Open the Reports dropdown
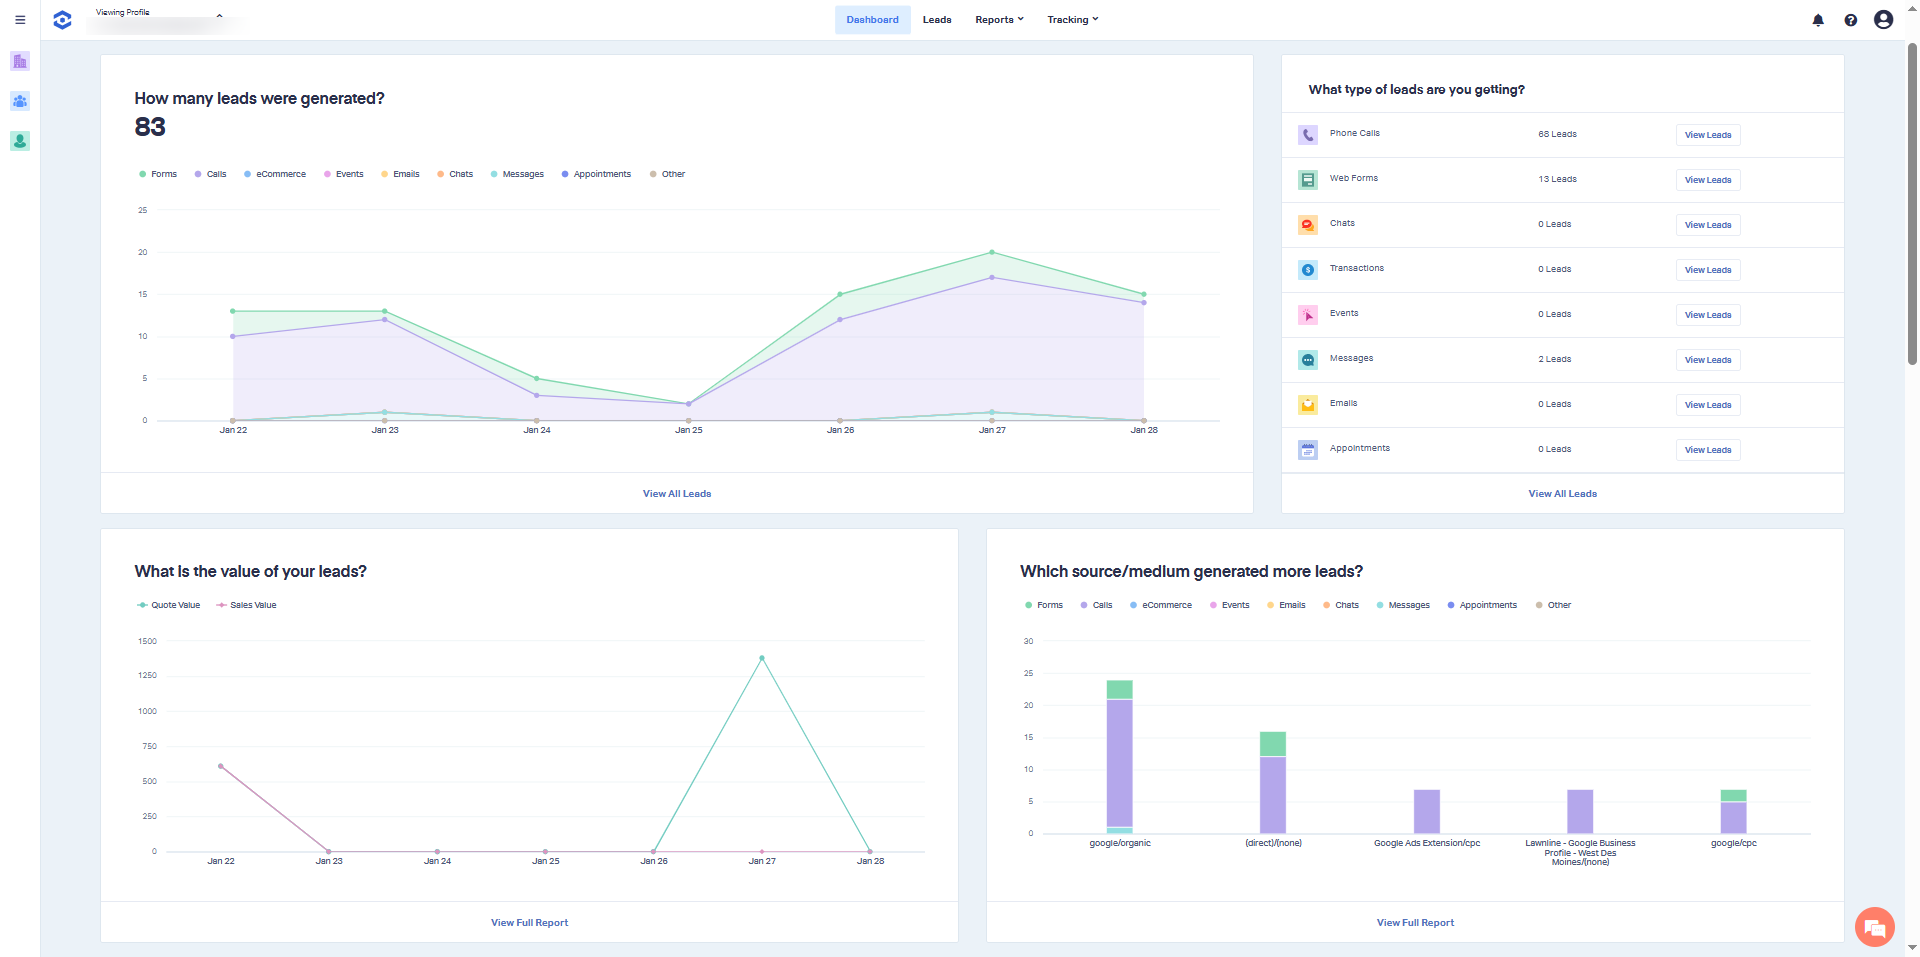This screenshot has height=957, width=1920. pyautogui.click(x=999, y=19)
